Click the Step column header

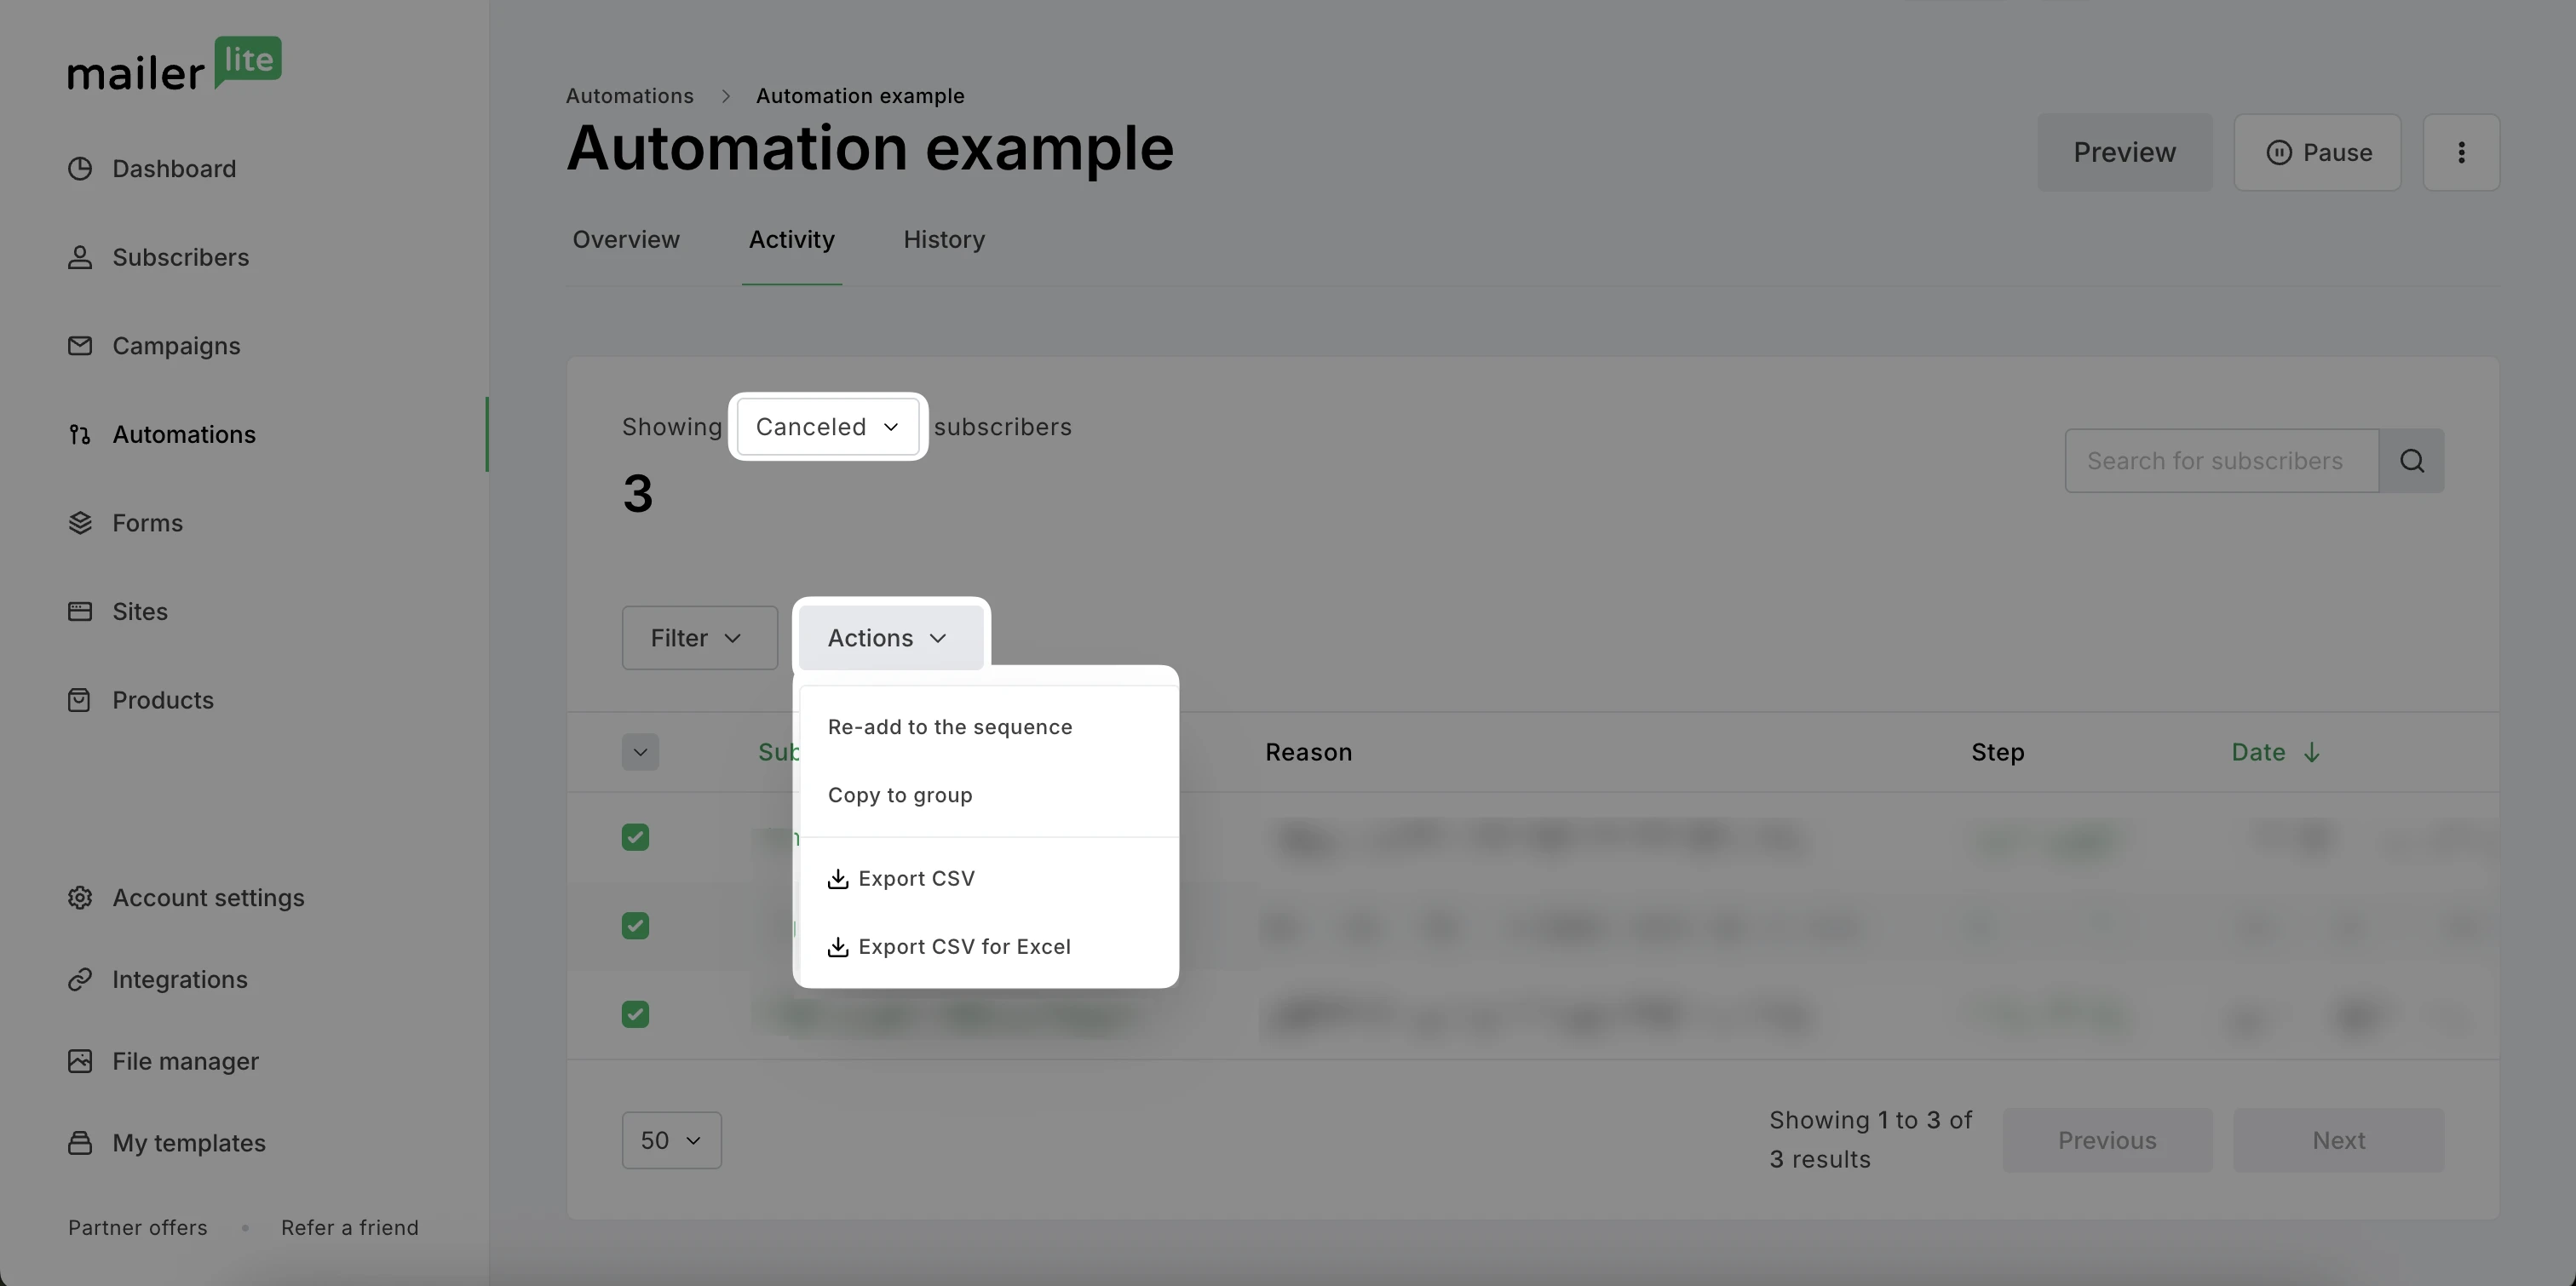(x=1997, y=752)
